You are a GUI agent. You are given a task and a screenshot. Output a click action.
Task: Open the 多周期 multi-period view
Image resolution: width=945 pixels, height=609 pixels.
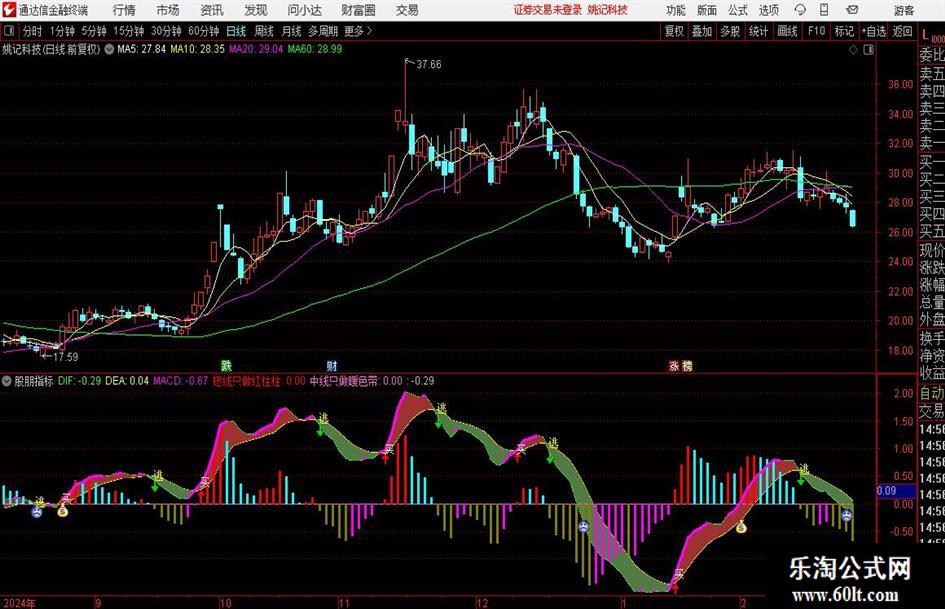click(323, 31)
